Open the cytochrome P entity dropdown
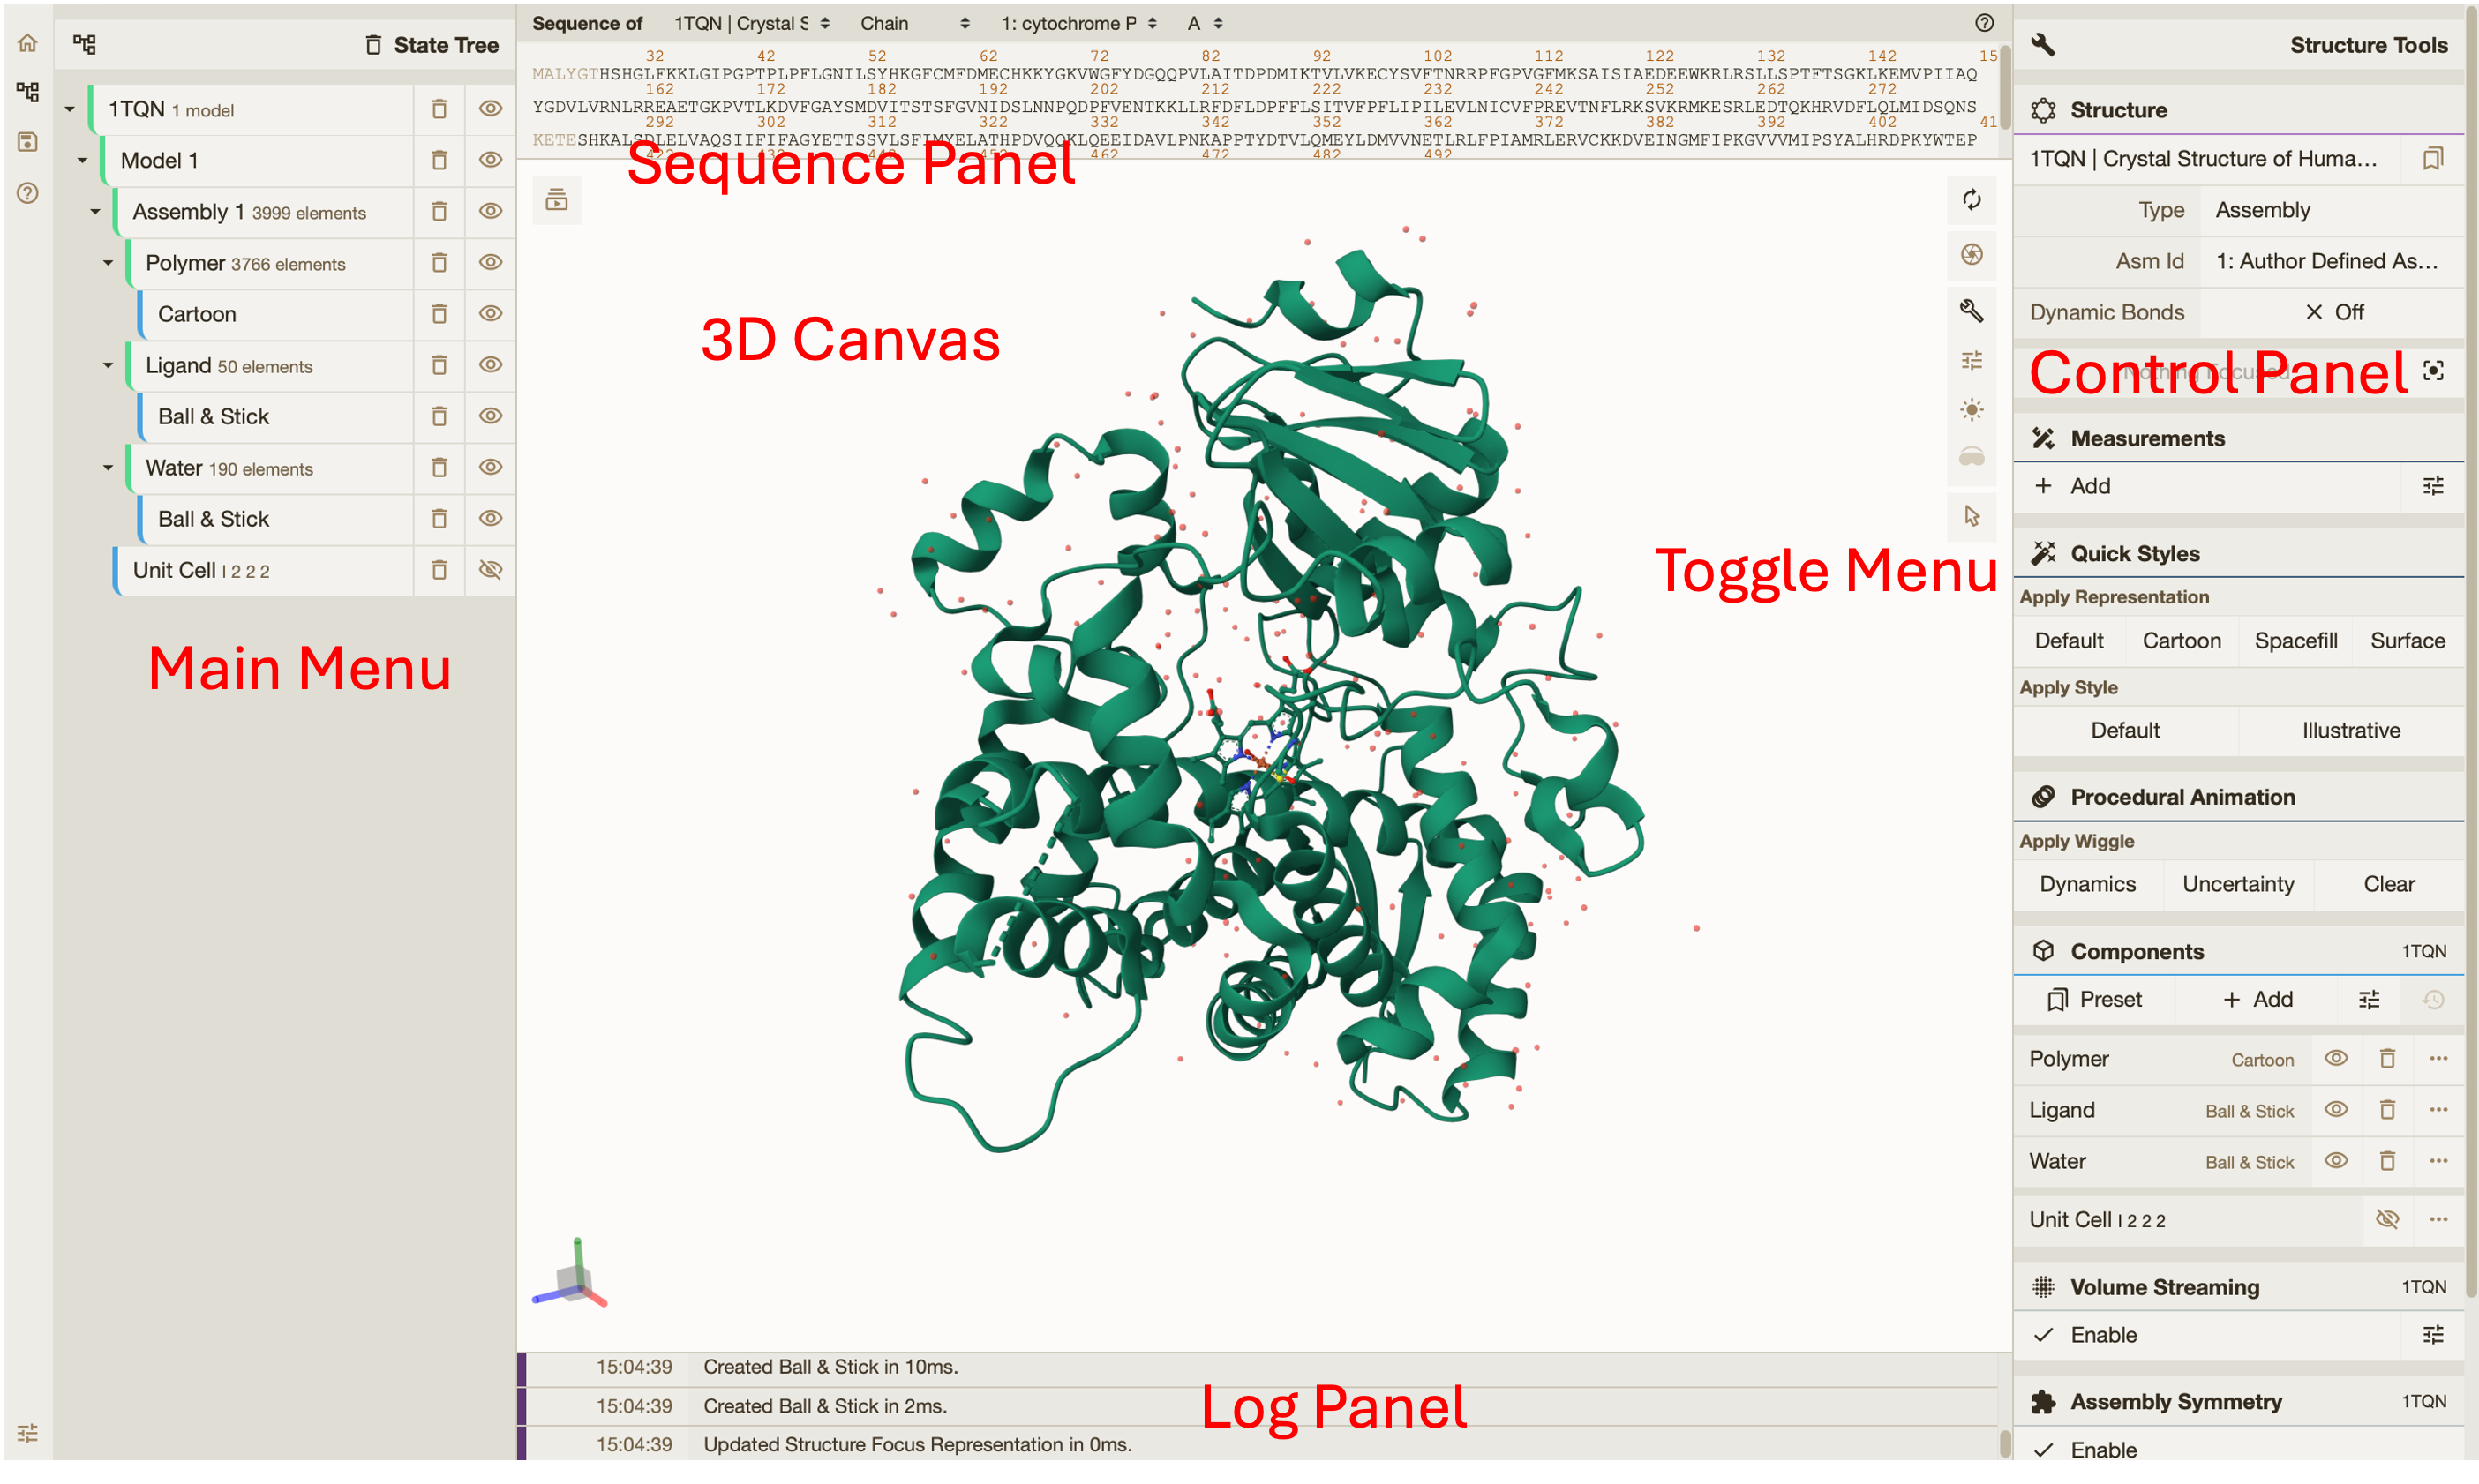2479x1484 pixels. pos(1078,23)
